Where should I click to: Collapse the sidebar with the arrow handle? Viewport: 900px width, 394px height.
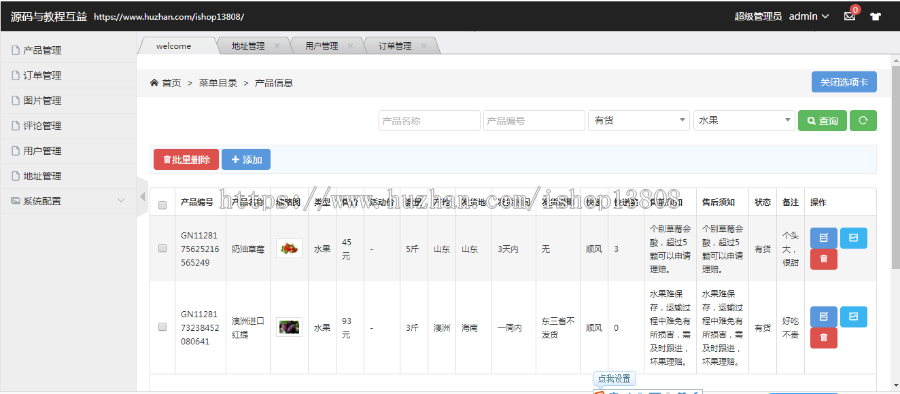pyautogui.click(x=142, y=197)
